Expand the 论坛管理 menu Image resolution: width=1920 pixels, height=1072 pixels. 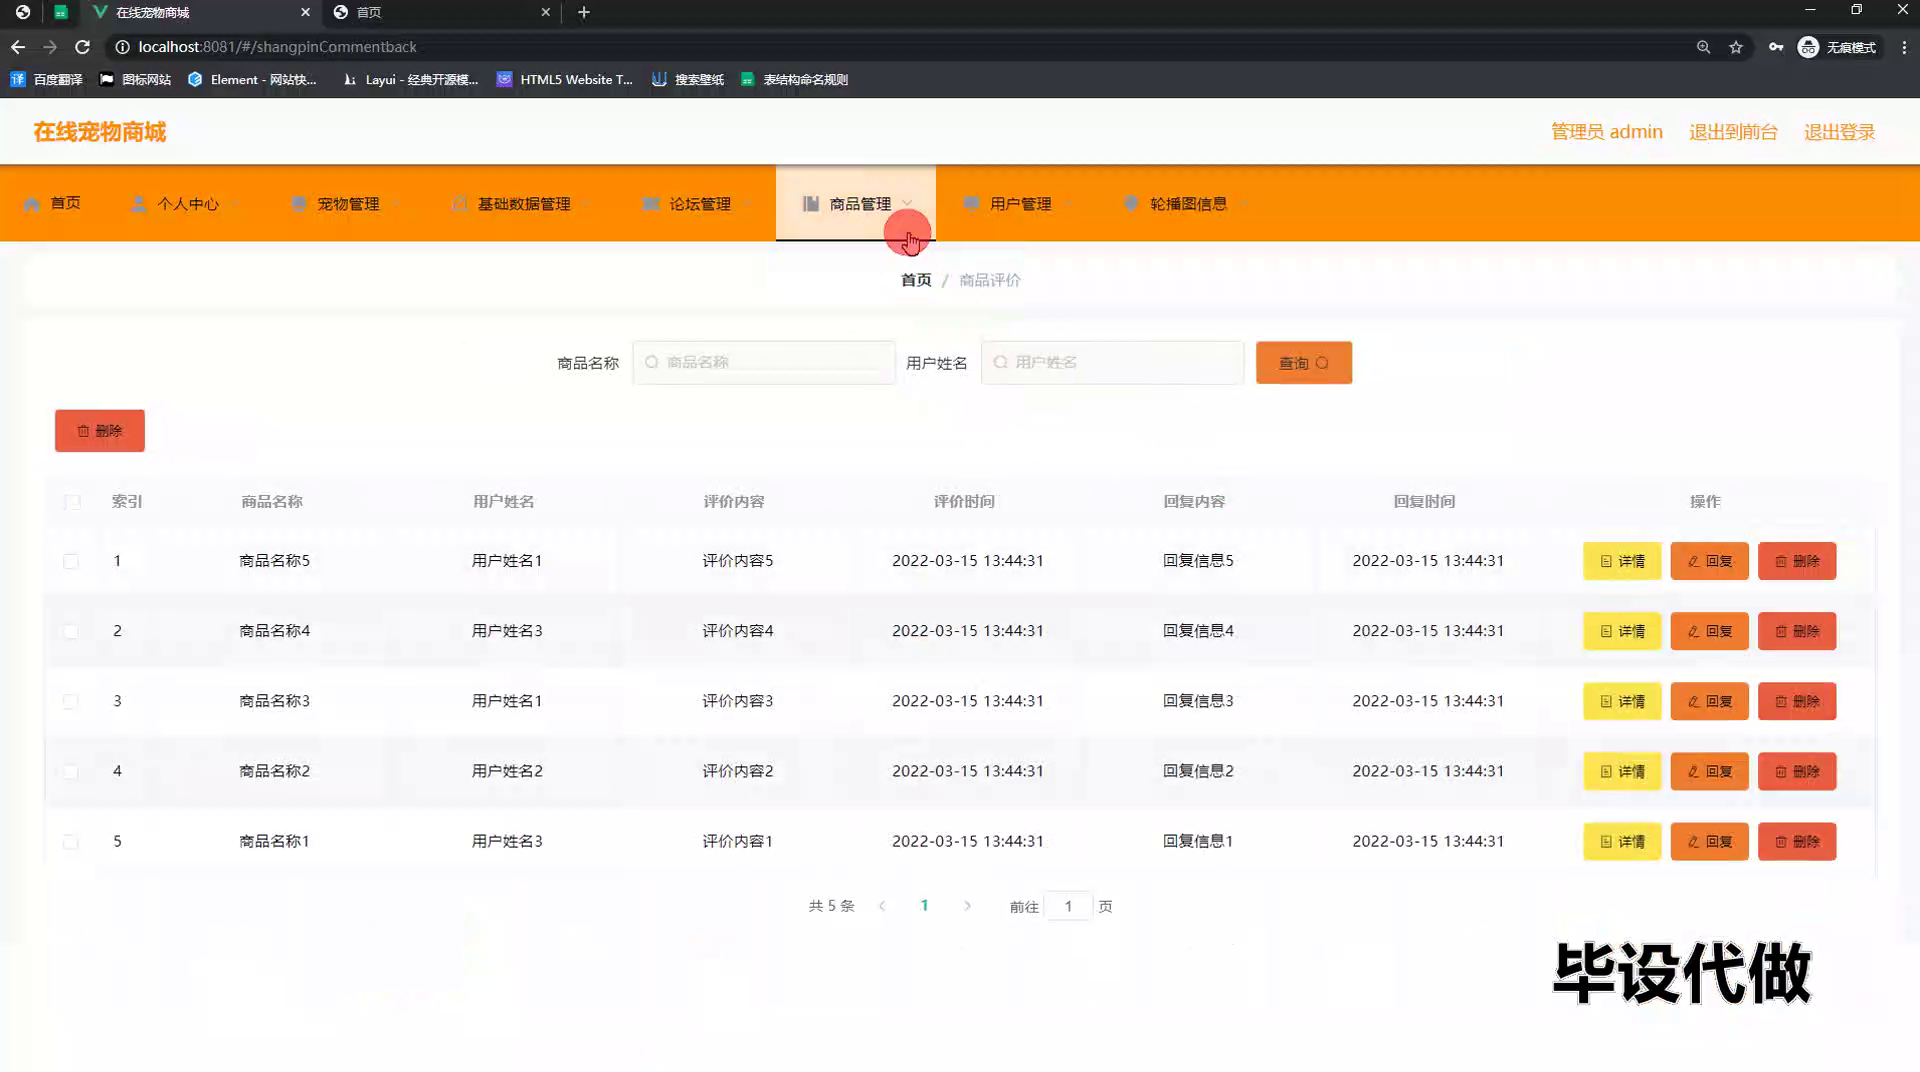697,203
